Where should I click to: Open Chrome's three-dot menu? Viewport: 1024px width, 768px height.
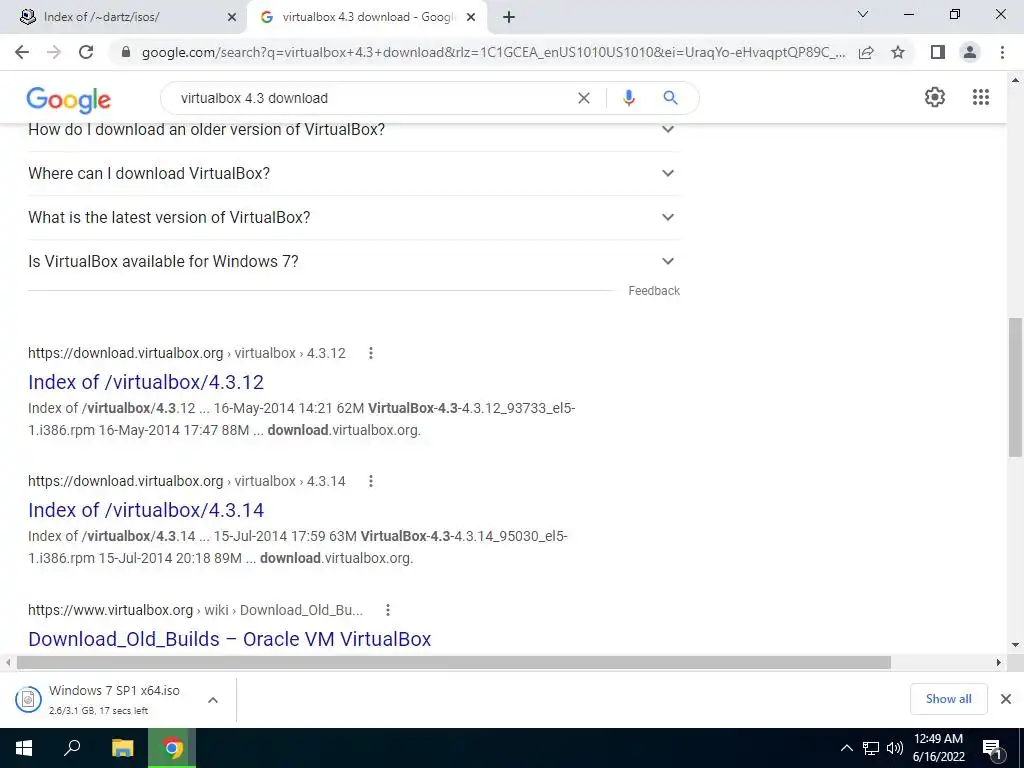coord(1002,52)
